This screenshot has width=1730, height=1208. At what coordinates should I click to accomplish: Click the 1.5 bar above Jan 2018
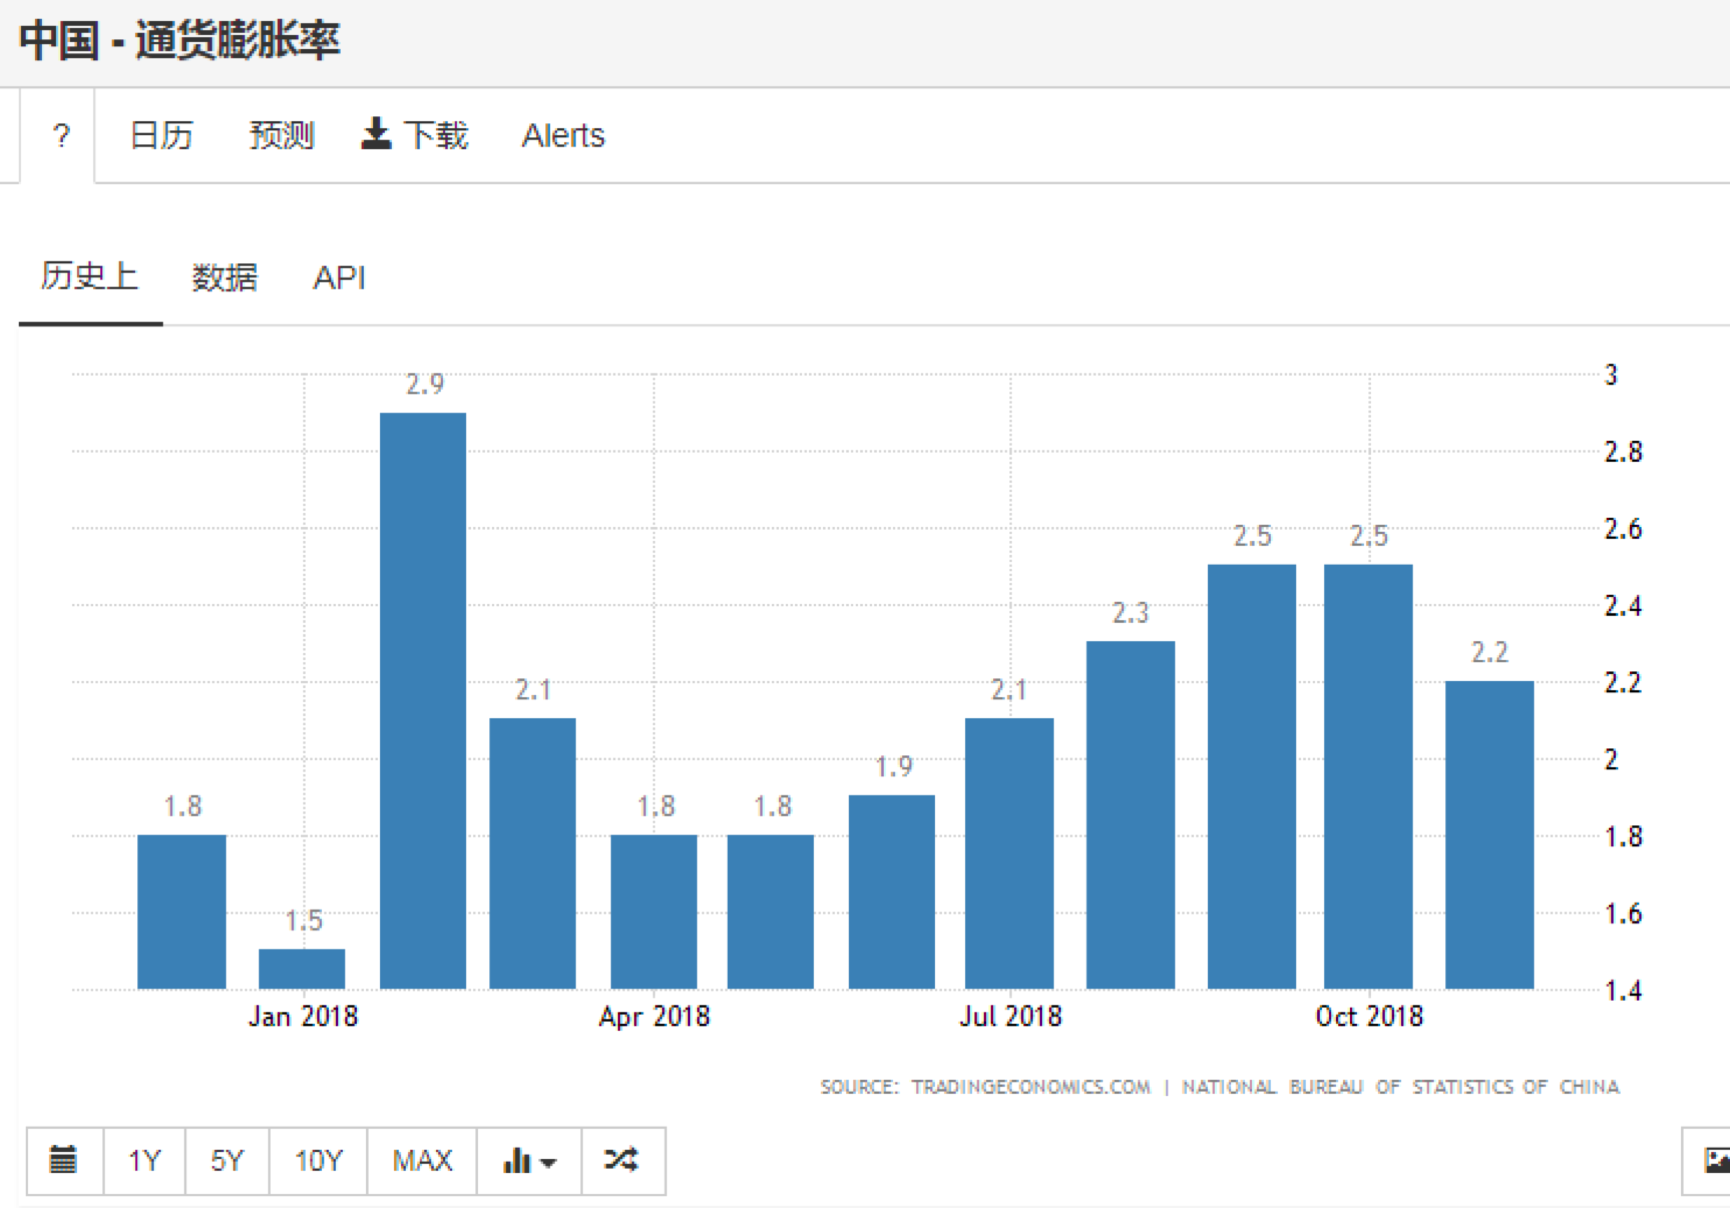(302, 969)
